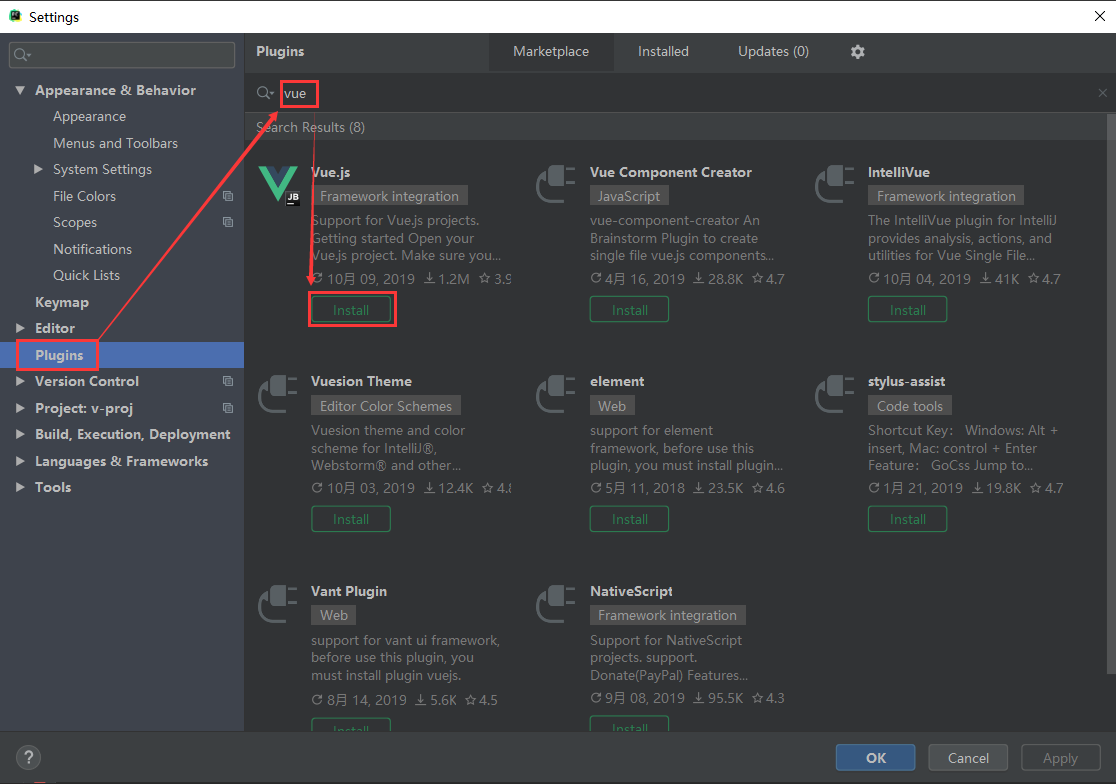
Task: Click the Vant Plugin plug icon
Action: coord(278,603)
